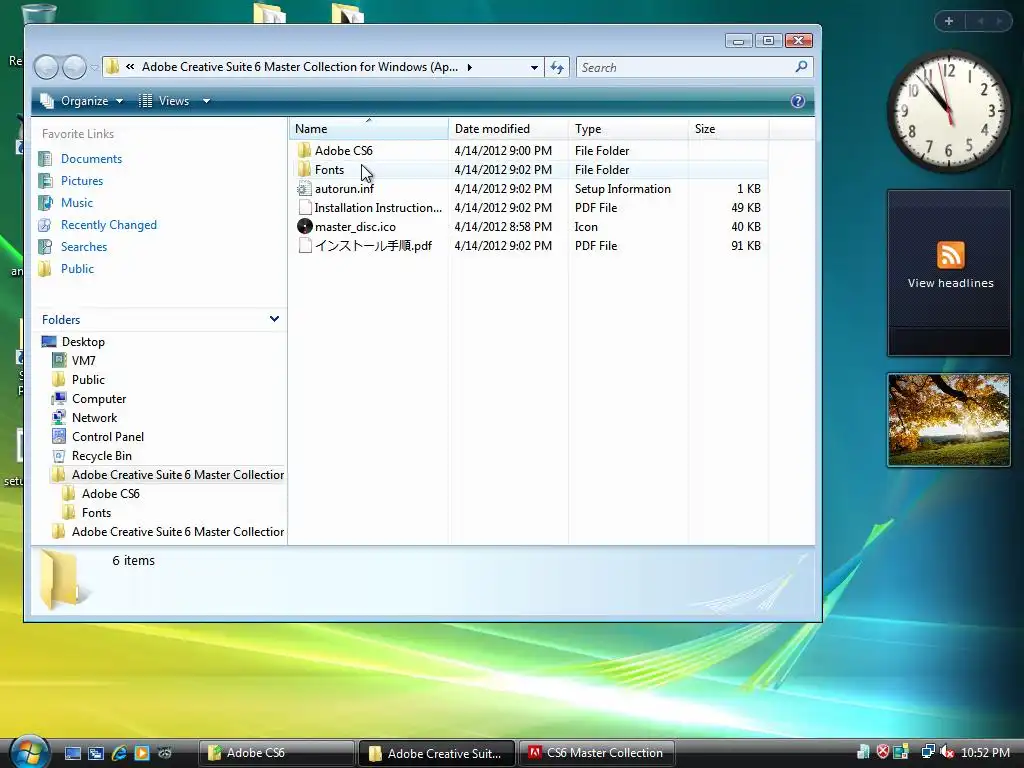Switch to Adobe Creative Suit... taskbar button
1024x768 pixels.
(437, 753)
